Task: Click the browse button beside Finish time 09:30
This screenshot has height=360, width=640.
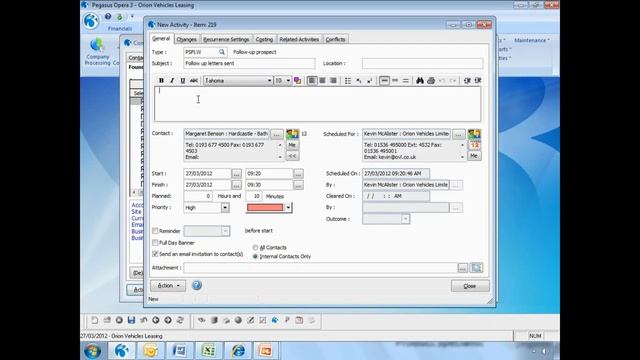Action: point(298,185)
